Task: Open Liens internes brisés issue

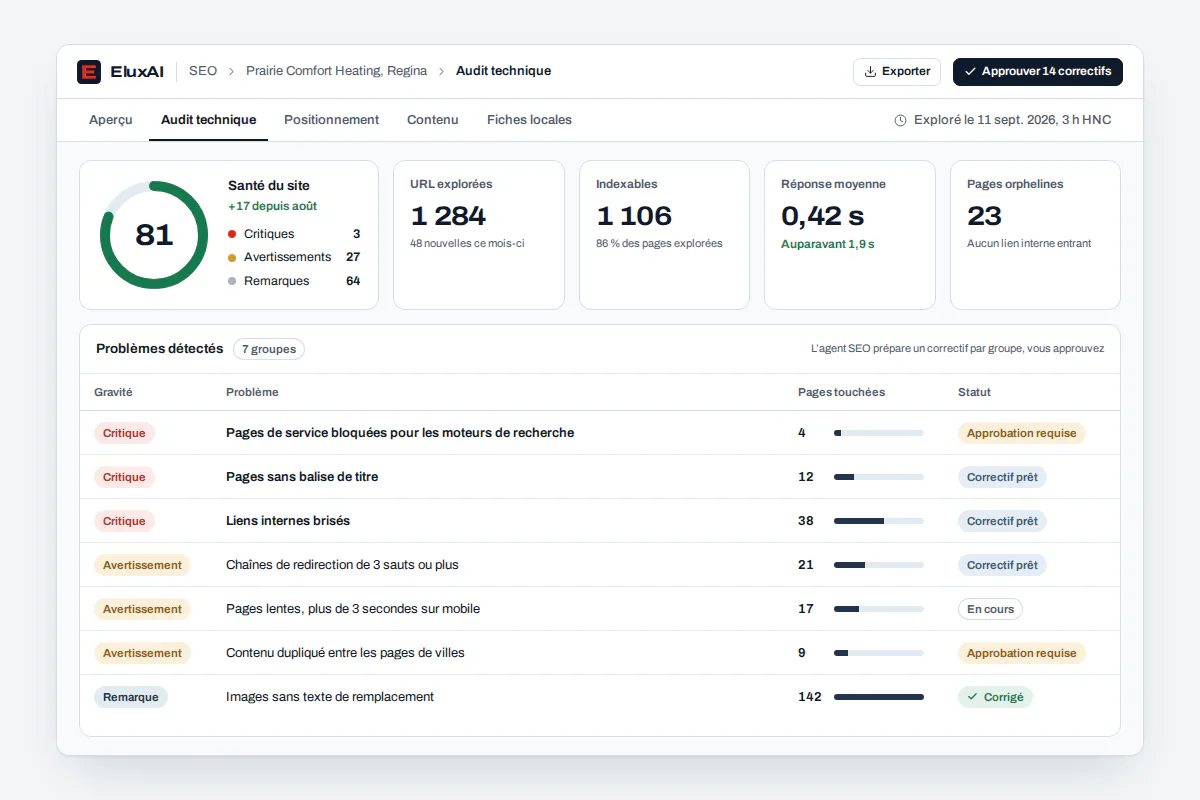Action: pos(288,521)
